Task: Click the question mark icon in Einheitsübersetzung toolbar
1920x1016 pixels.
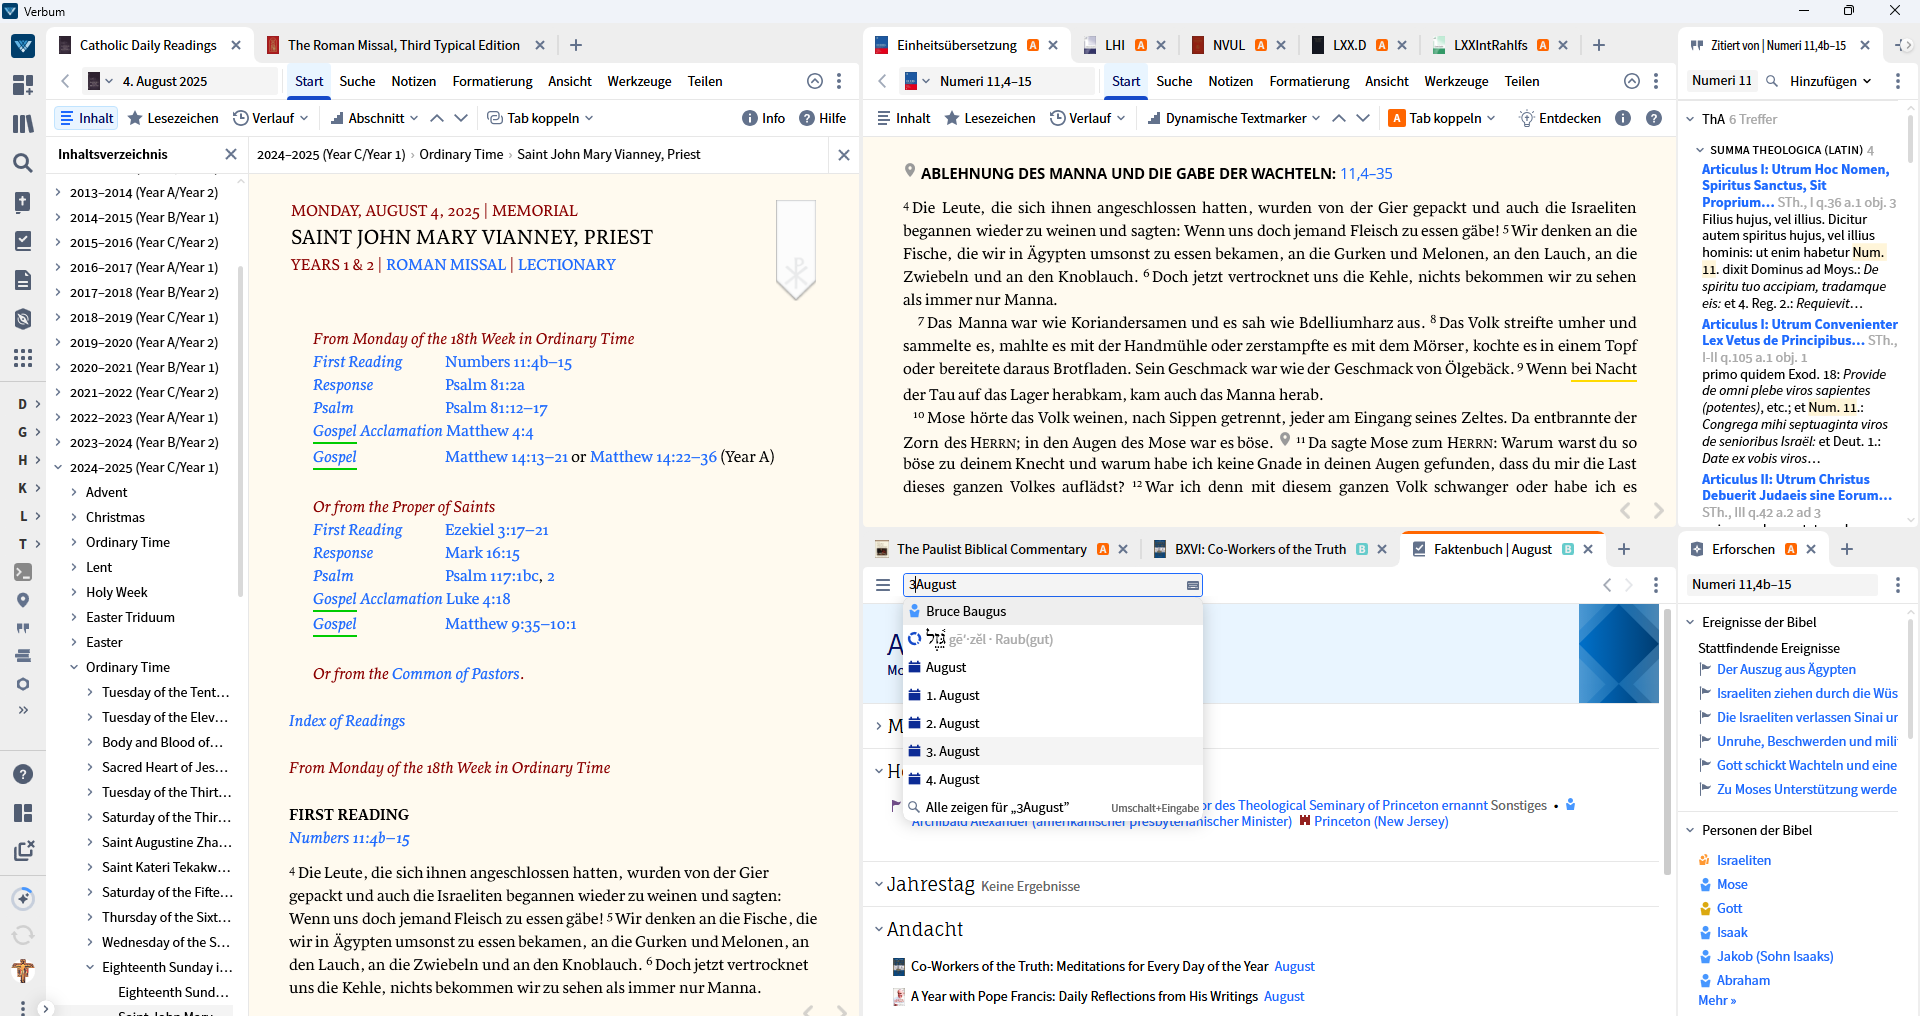Action: pyautogui.click(x=1654, y=118)
